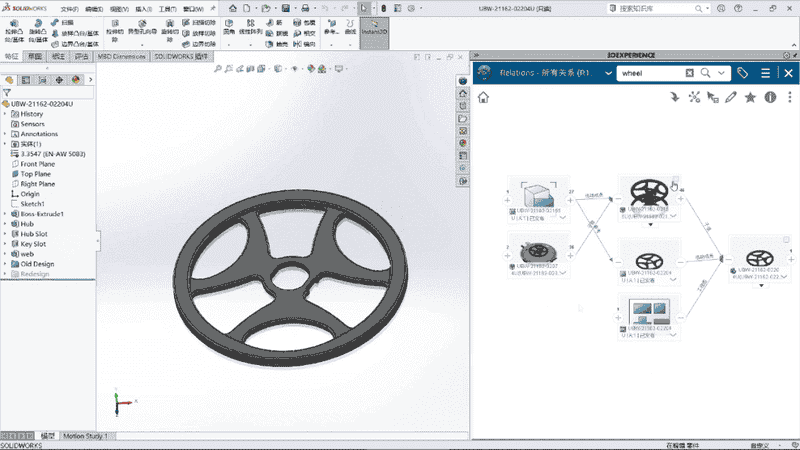This screenshot has height=450, width=800.
Task: Click the pencil edit icon in the 3DEXPERIENCE toolbar
Action: pos(731,97)
